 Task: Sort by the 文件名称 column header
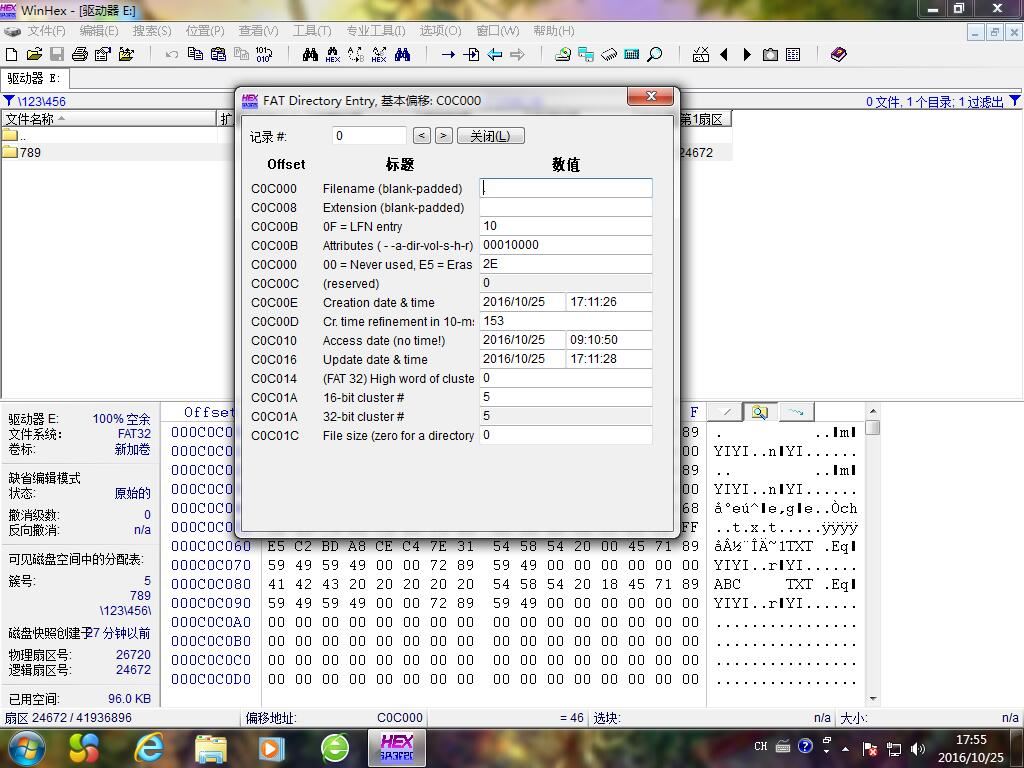click(109, 119)
